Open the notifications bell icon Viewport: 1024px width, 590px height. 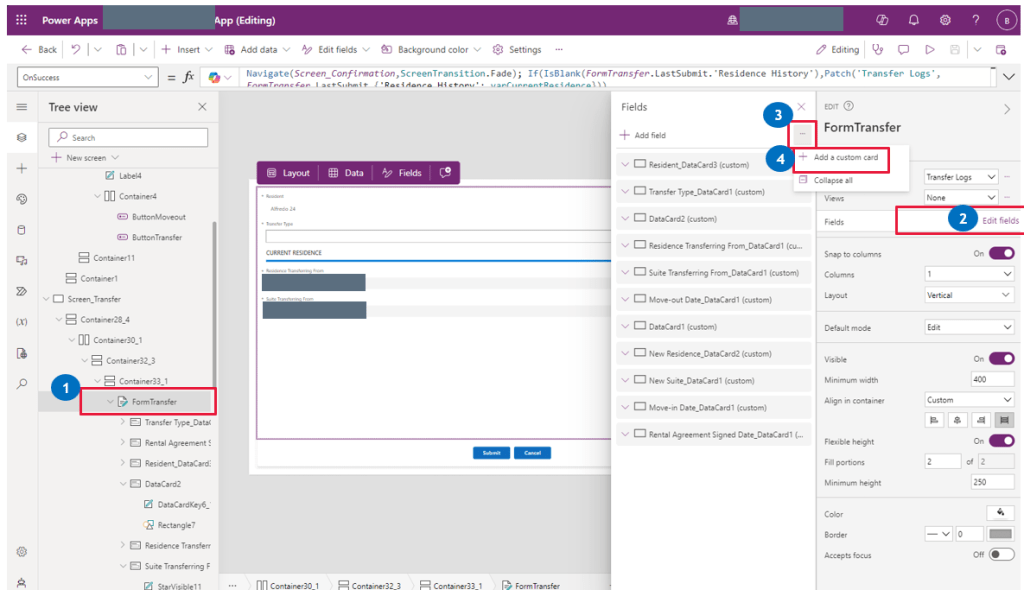[913, 20]
